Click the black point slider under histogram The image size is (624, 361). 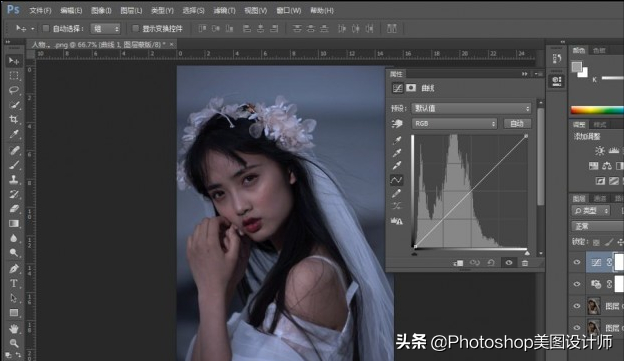[x=415, y=253]
